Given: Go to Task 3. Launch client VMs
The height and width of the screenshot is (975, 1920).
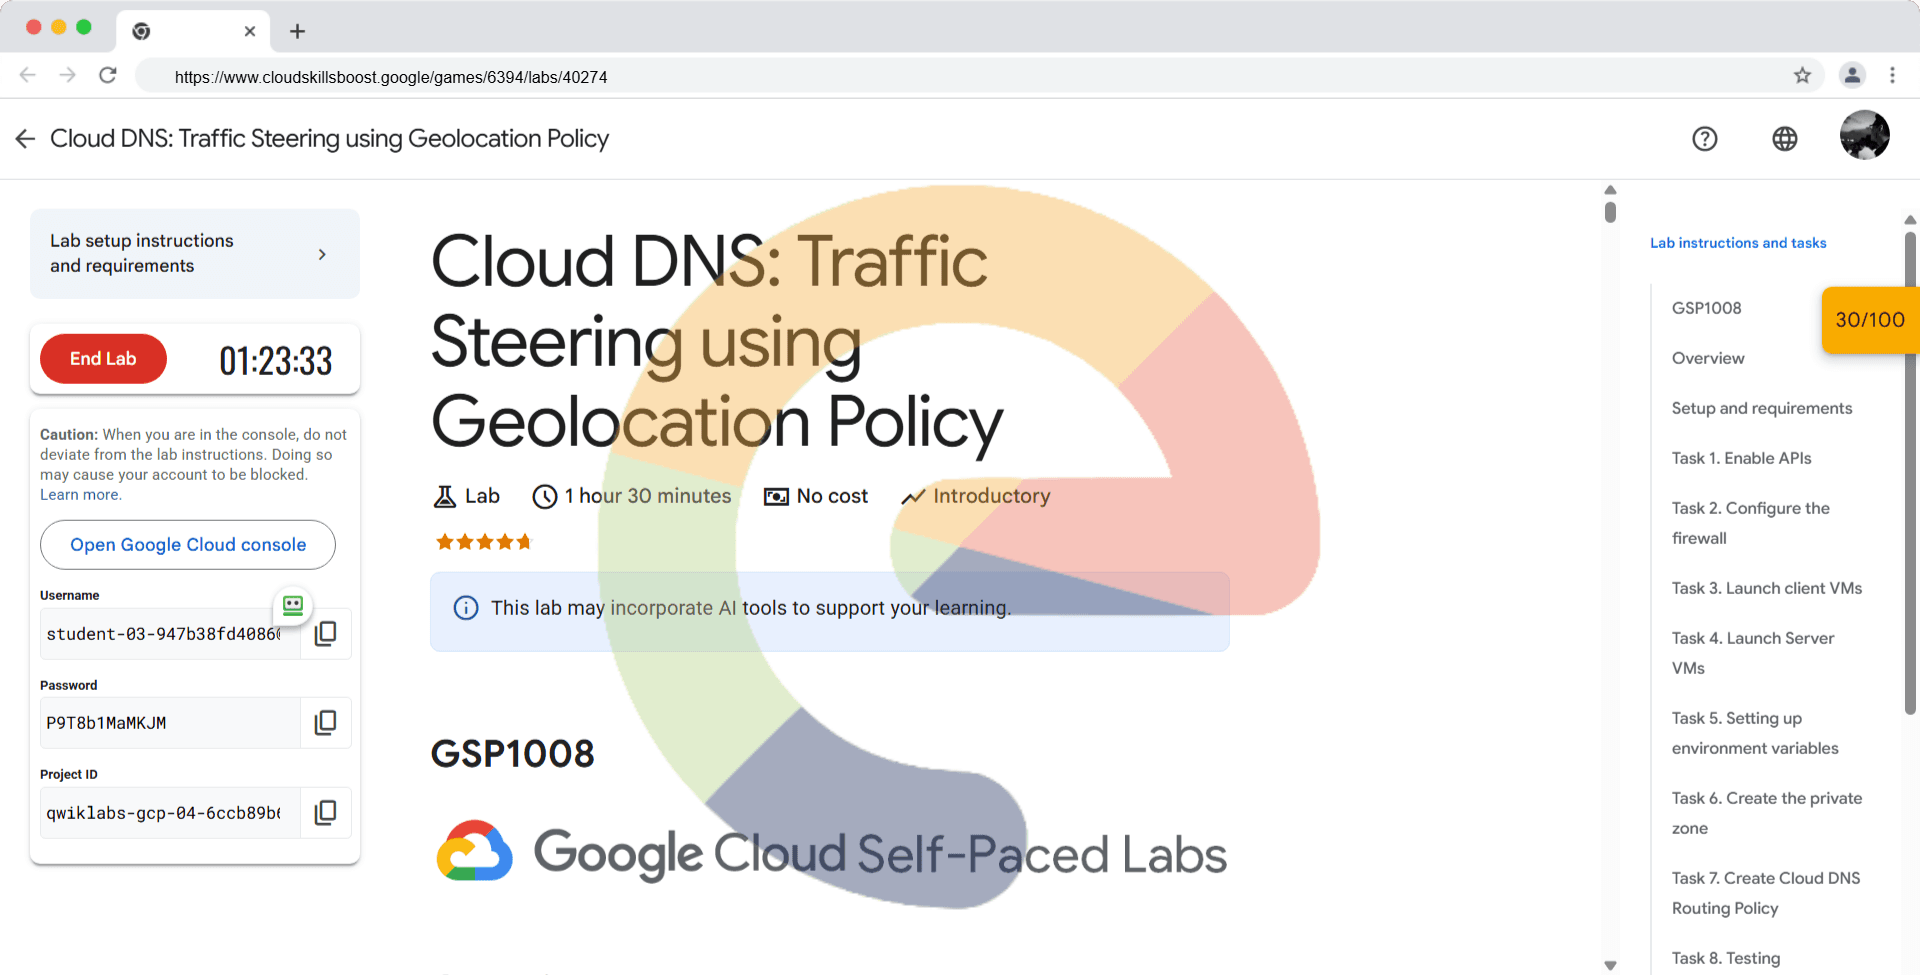Looking at the screenshot, I should point(1767,588).
